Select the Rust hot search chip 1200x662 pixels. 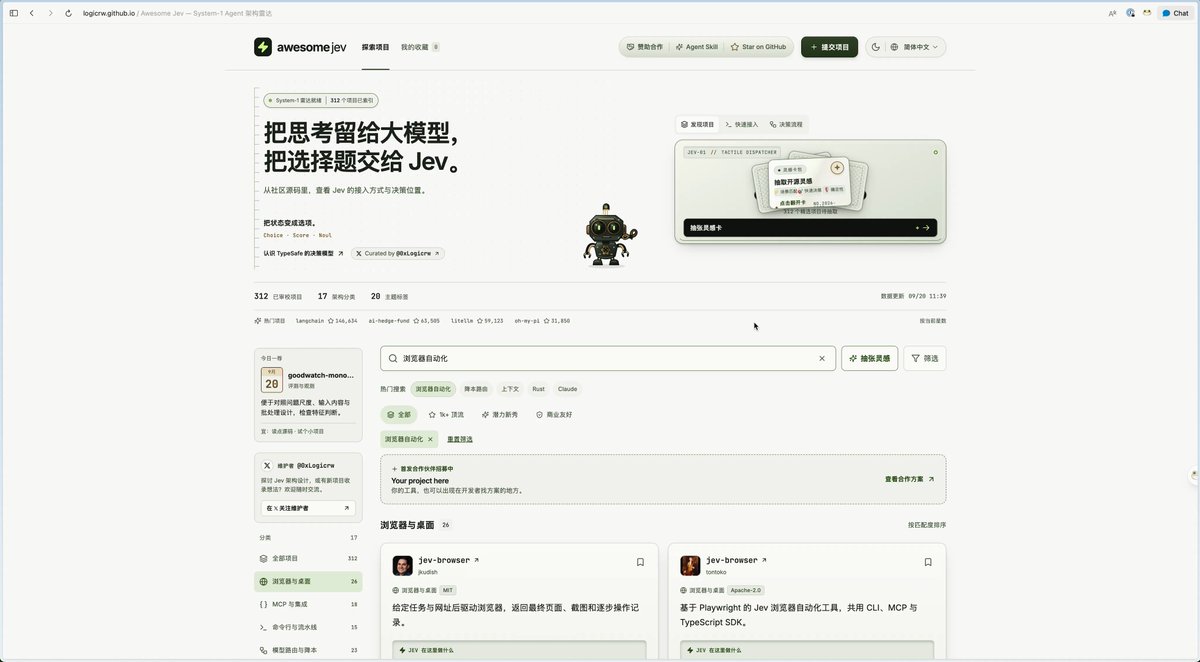[x=538, y=389]
